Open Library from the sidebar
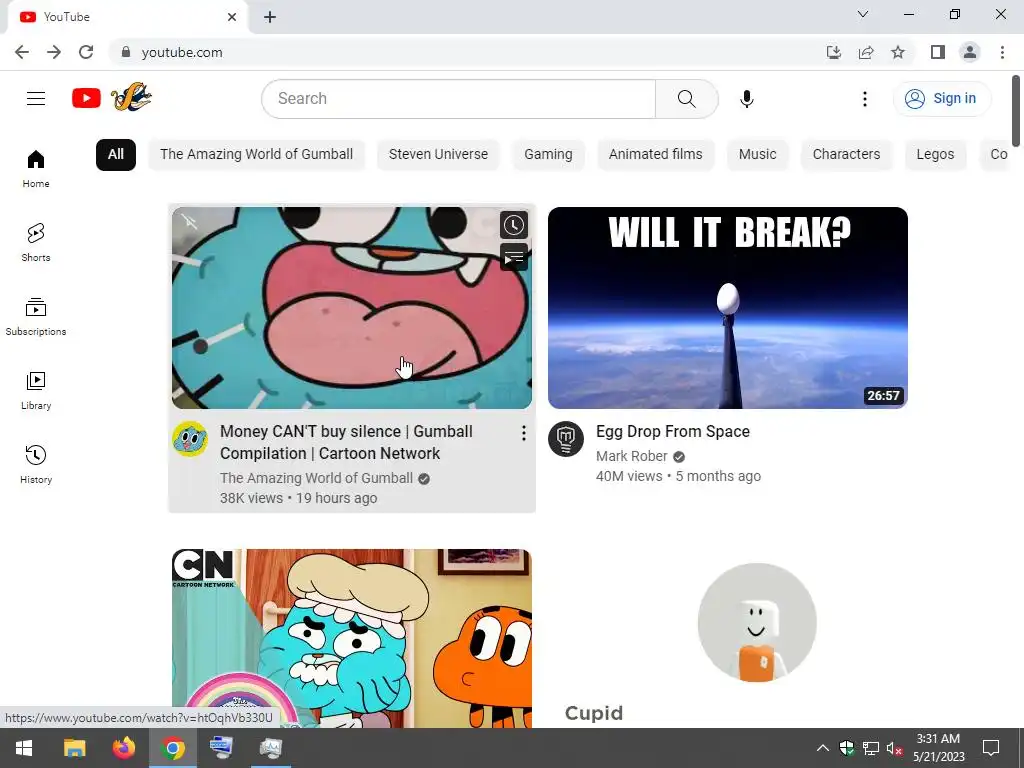This screenshot has width=1024, height=768. tap(36, 391)
